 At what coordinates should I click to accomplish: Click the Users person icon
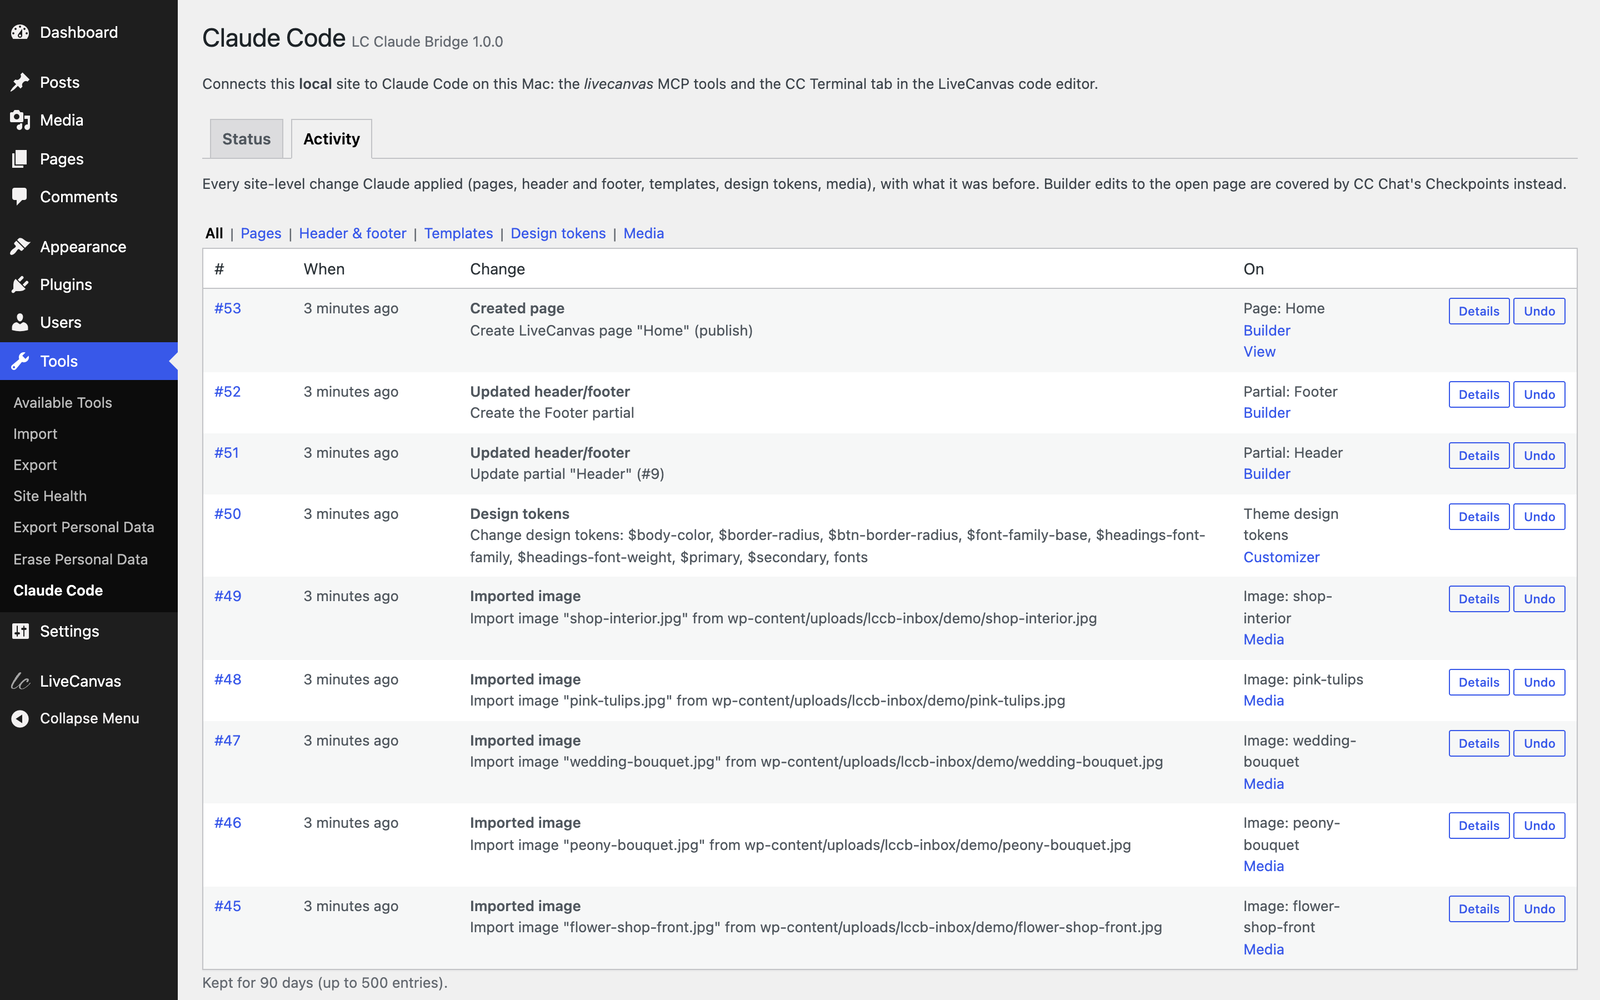tap(20, 323)
